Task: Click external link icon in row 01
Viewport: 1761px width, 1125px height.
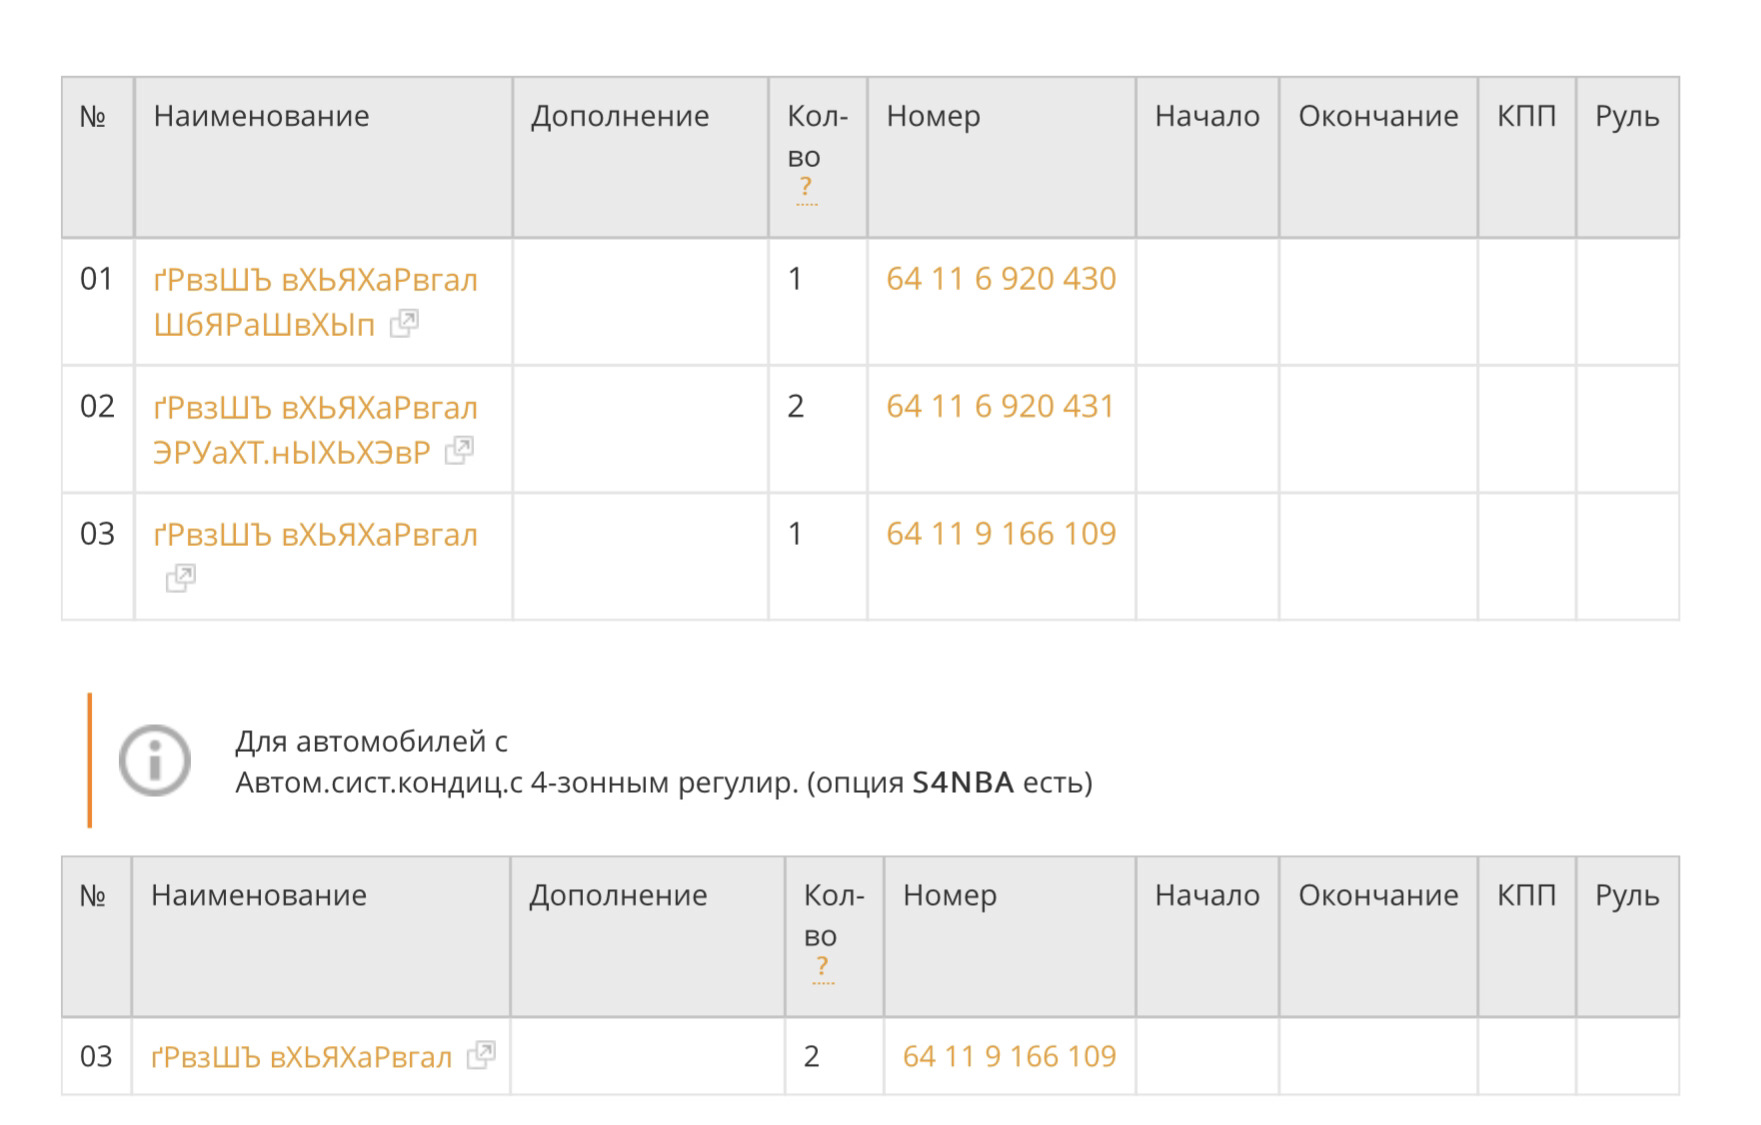Action: click(x=404, y=323)
